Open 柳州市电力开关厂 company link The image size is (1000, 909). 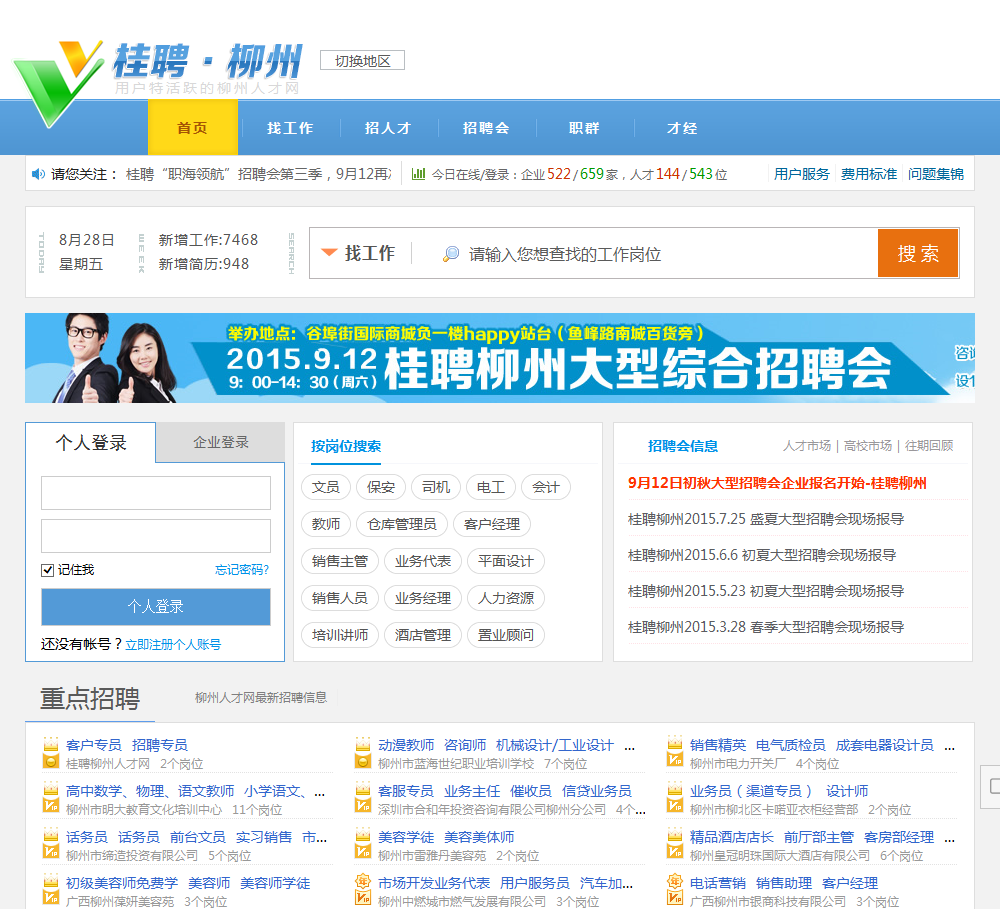[x=737, y=764]
